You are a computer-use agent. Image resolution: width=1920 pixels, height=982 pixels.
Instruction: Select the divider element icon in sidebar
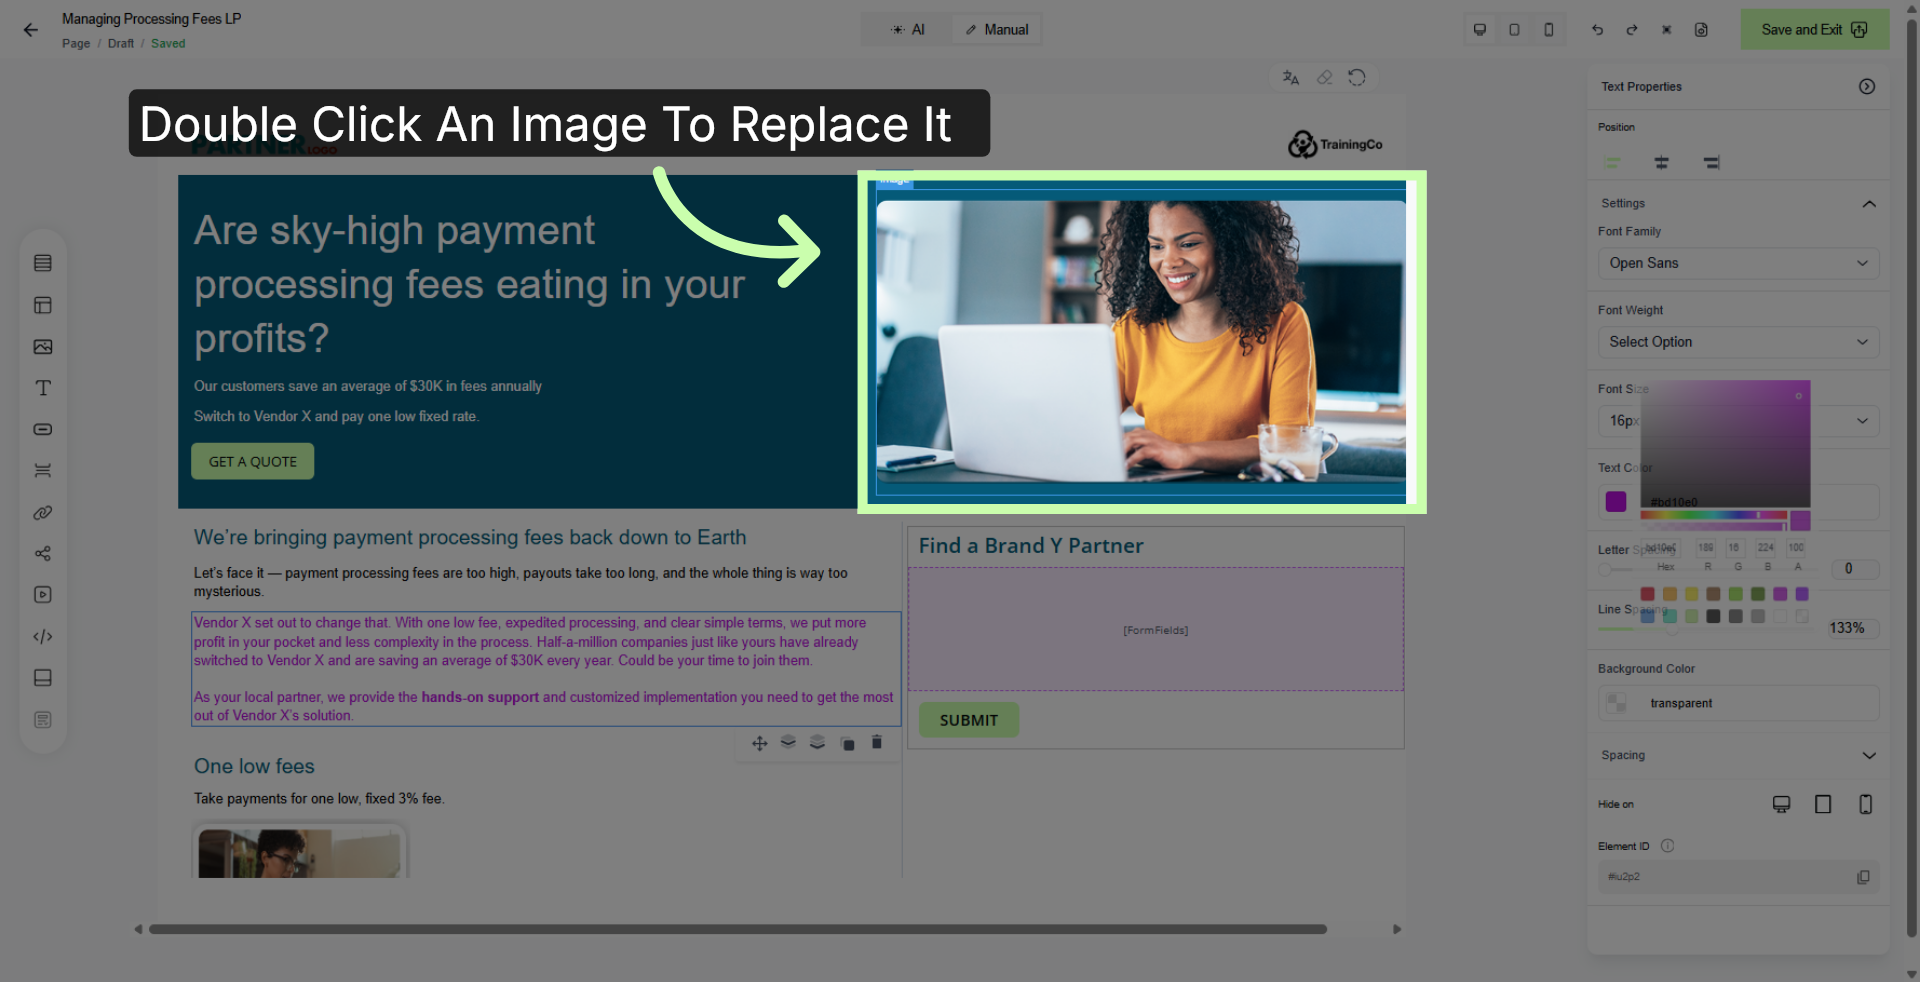click(43, 471)
